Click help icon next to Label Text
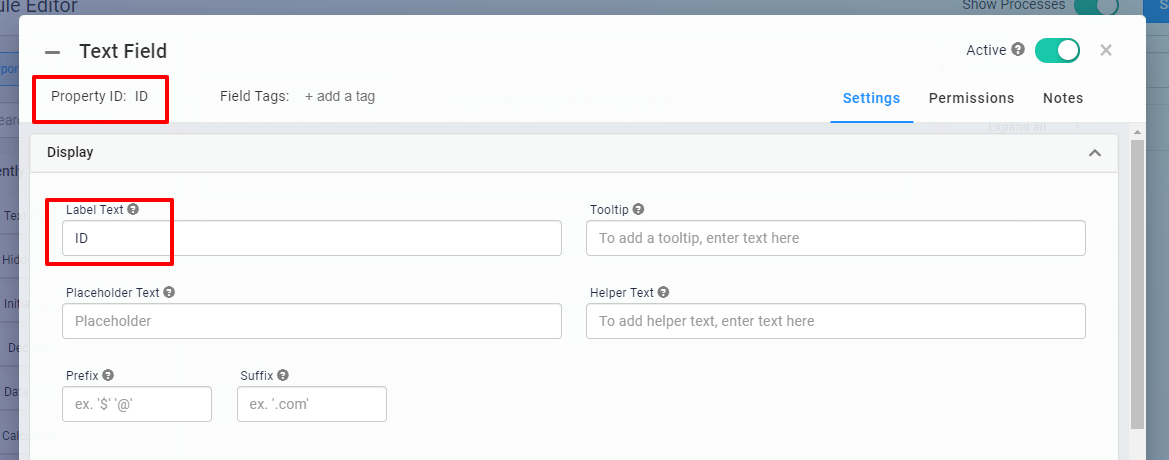1169x460 pixels. point(133,210)
